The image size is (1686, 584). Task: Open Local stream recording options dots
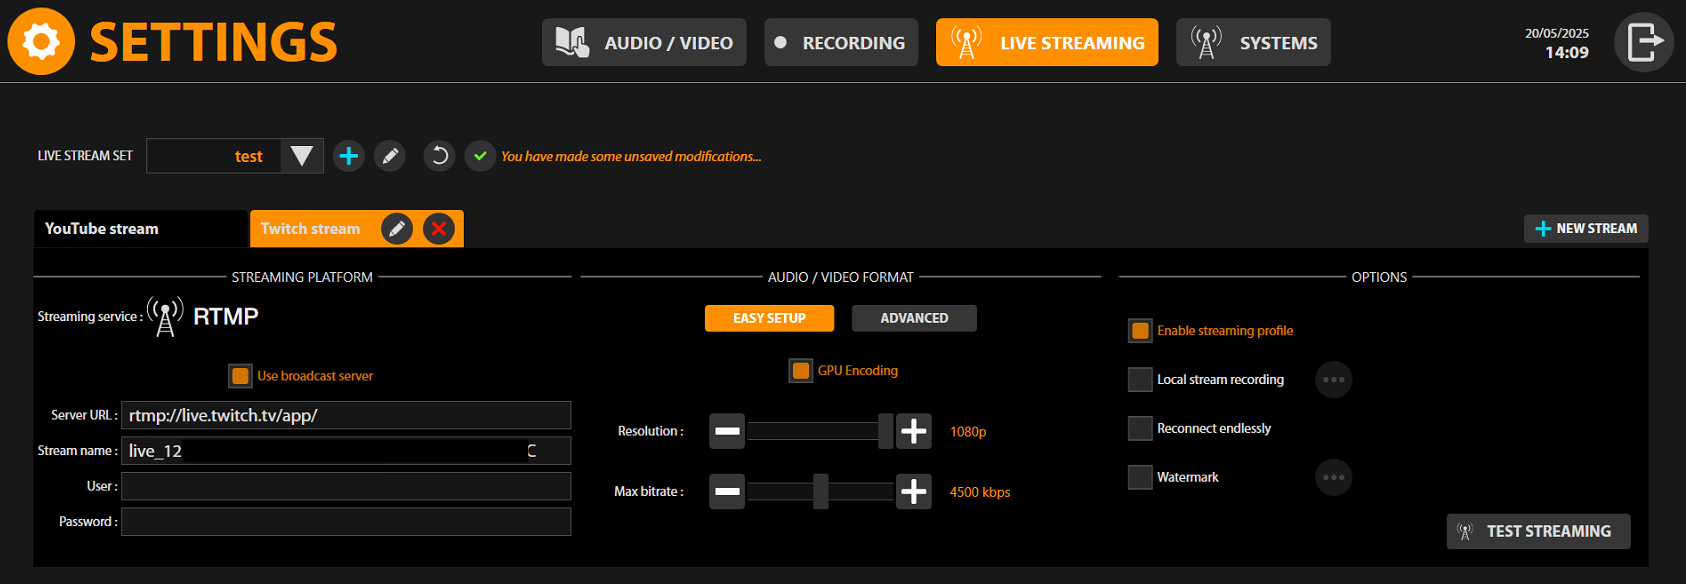(1334, 380)
